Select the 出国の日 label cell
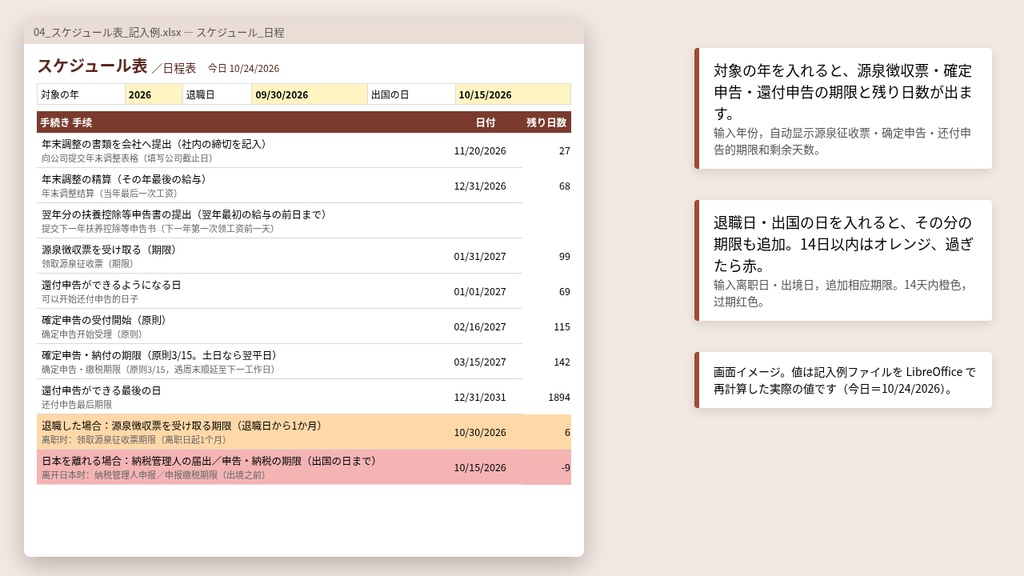This screenshot has height=576, width=1024. click(x=411, y=95)
